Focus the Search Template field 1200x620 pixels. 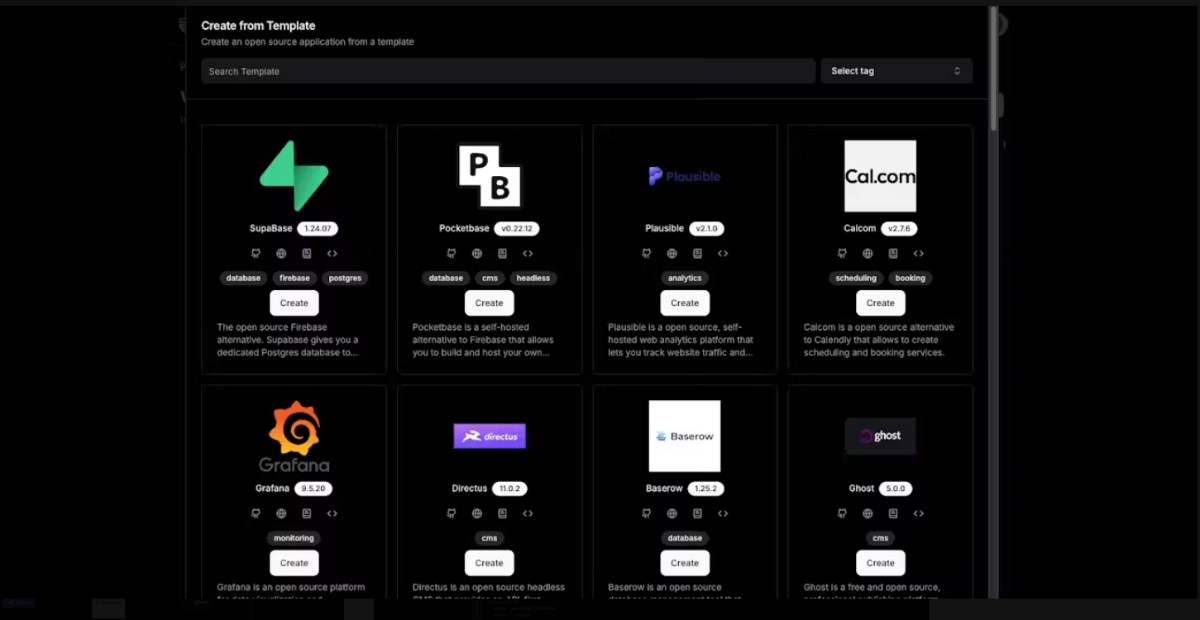point(508,71)
